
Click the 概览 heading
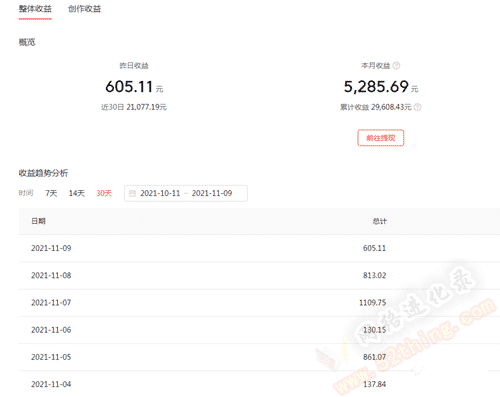coord(27,42)
